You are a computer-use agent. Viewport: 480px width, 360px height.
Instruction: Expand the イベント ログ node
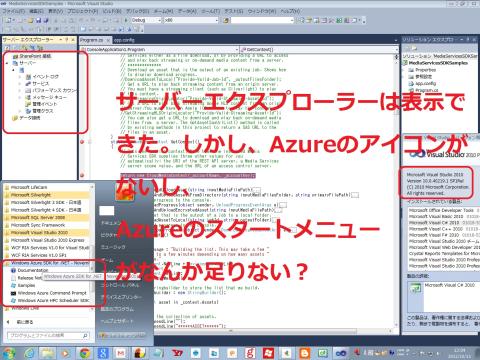[x=20, y=77]
